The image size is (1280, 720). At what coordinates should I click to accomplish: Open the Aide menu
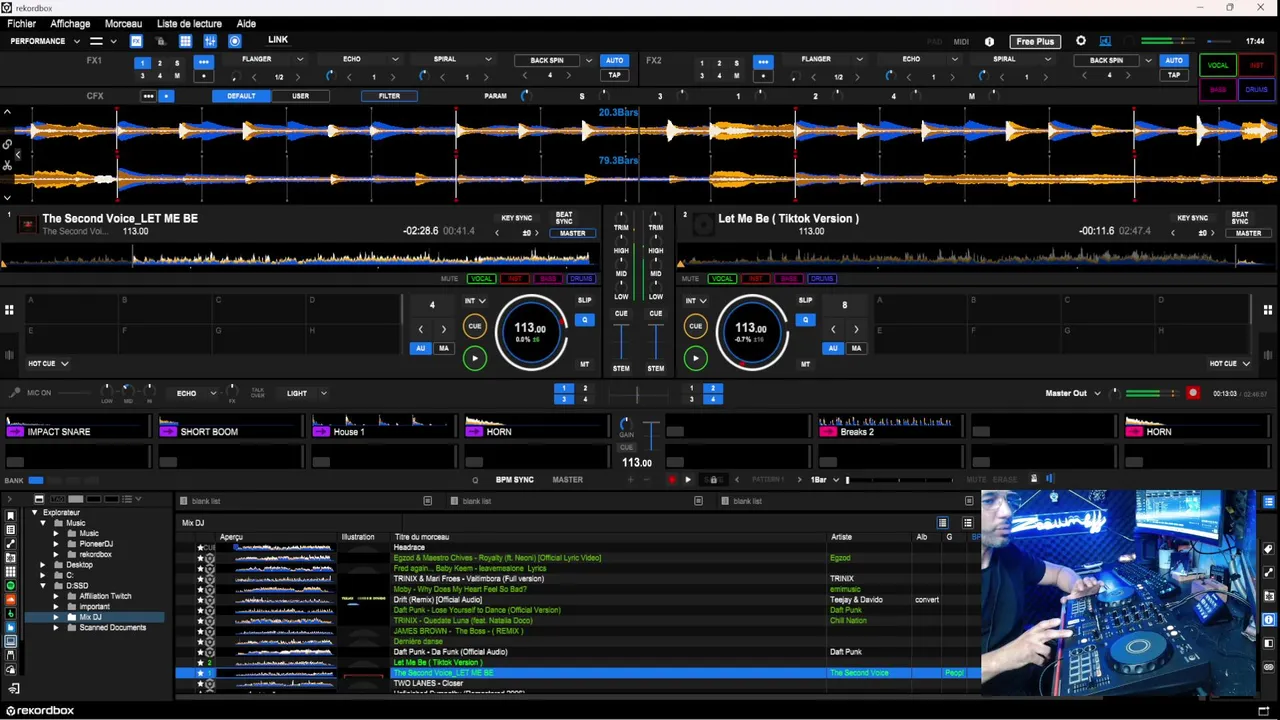pos(246,24)
